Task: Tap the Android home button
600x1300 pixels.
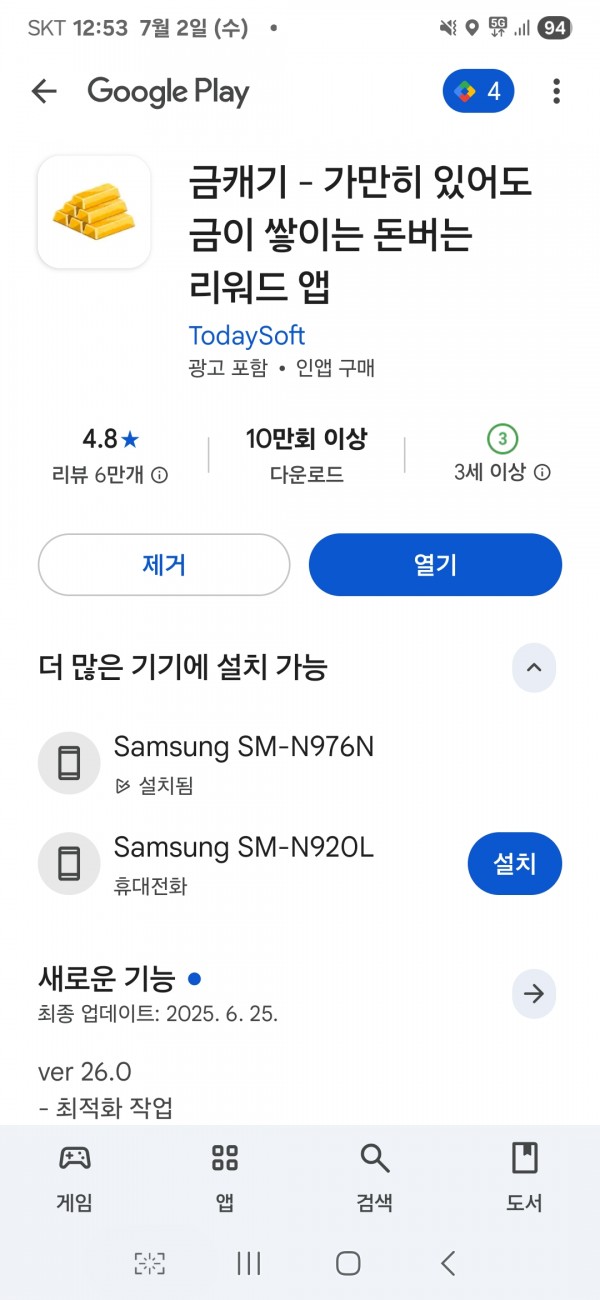Action: click(x=348, y=1263)
